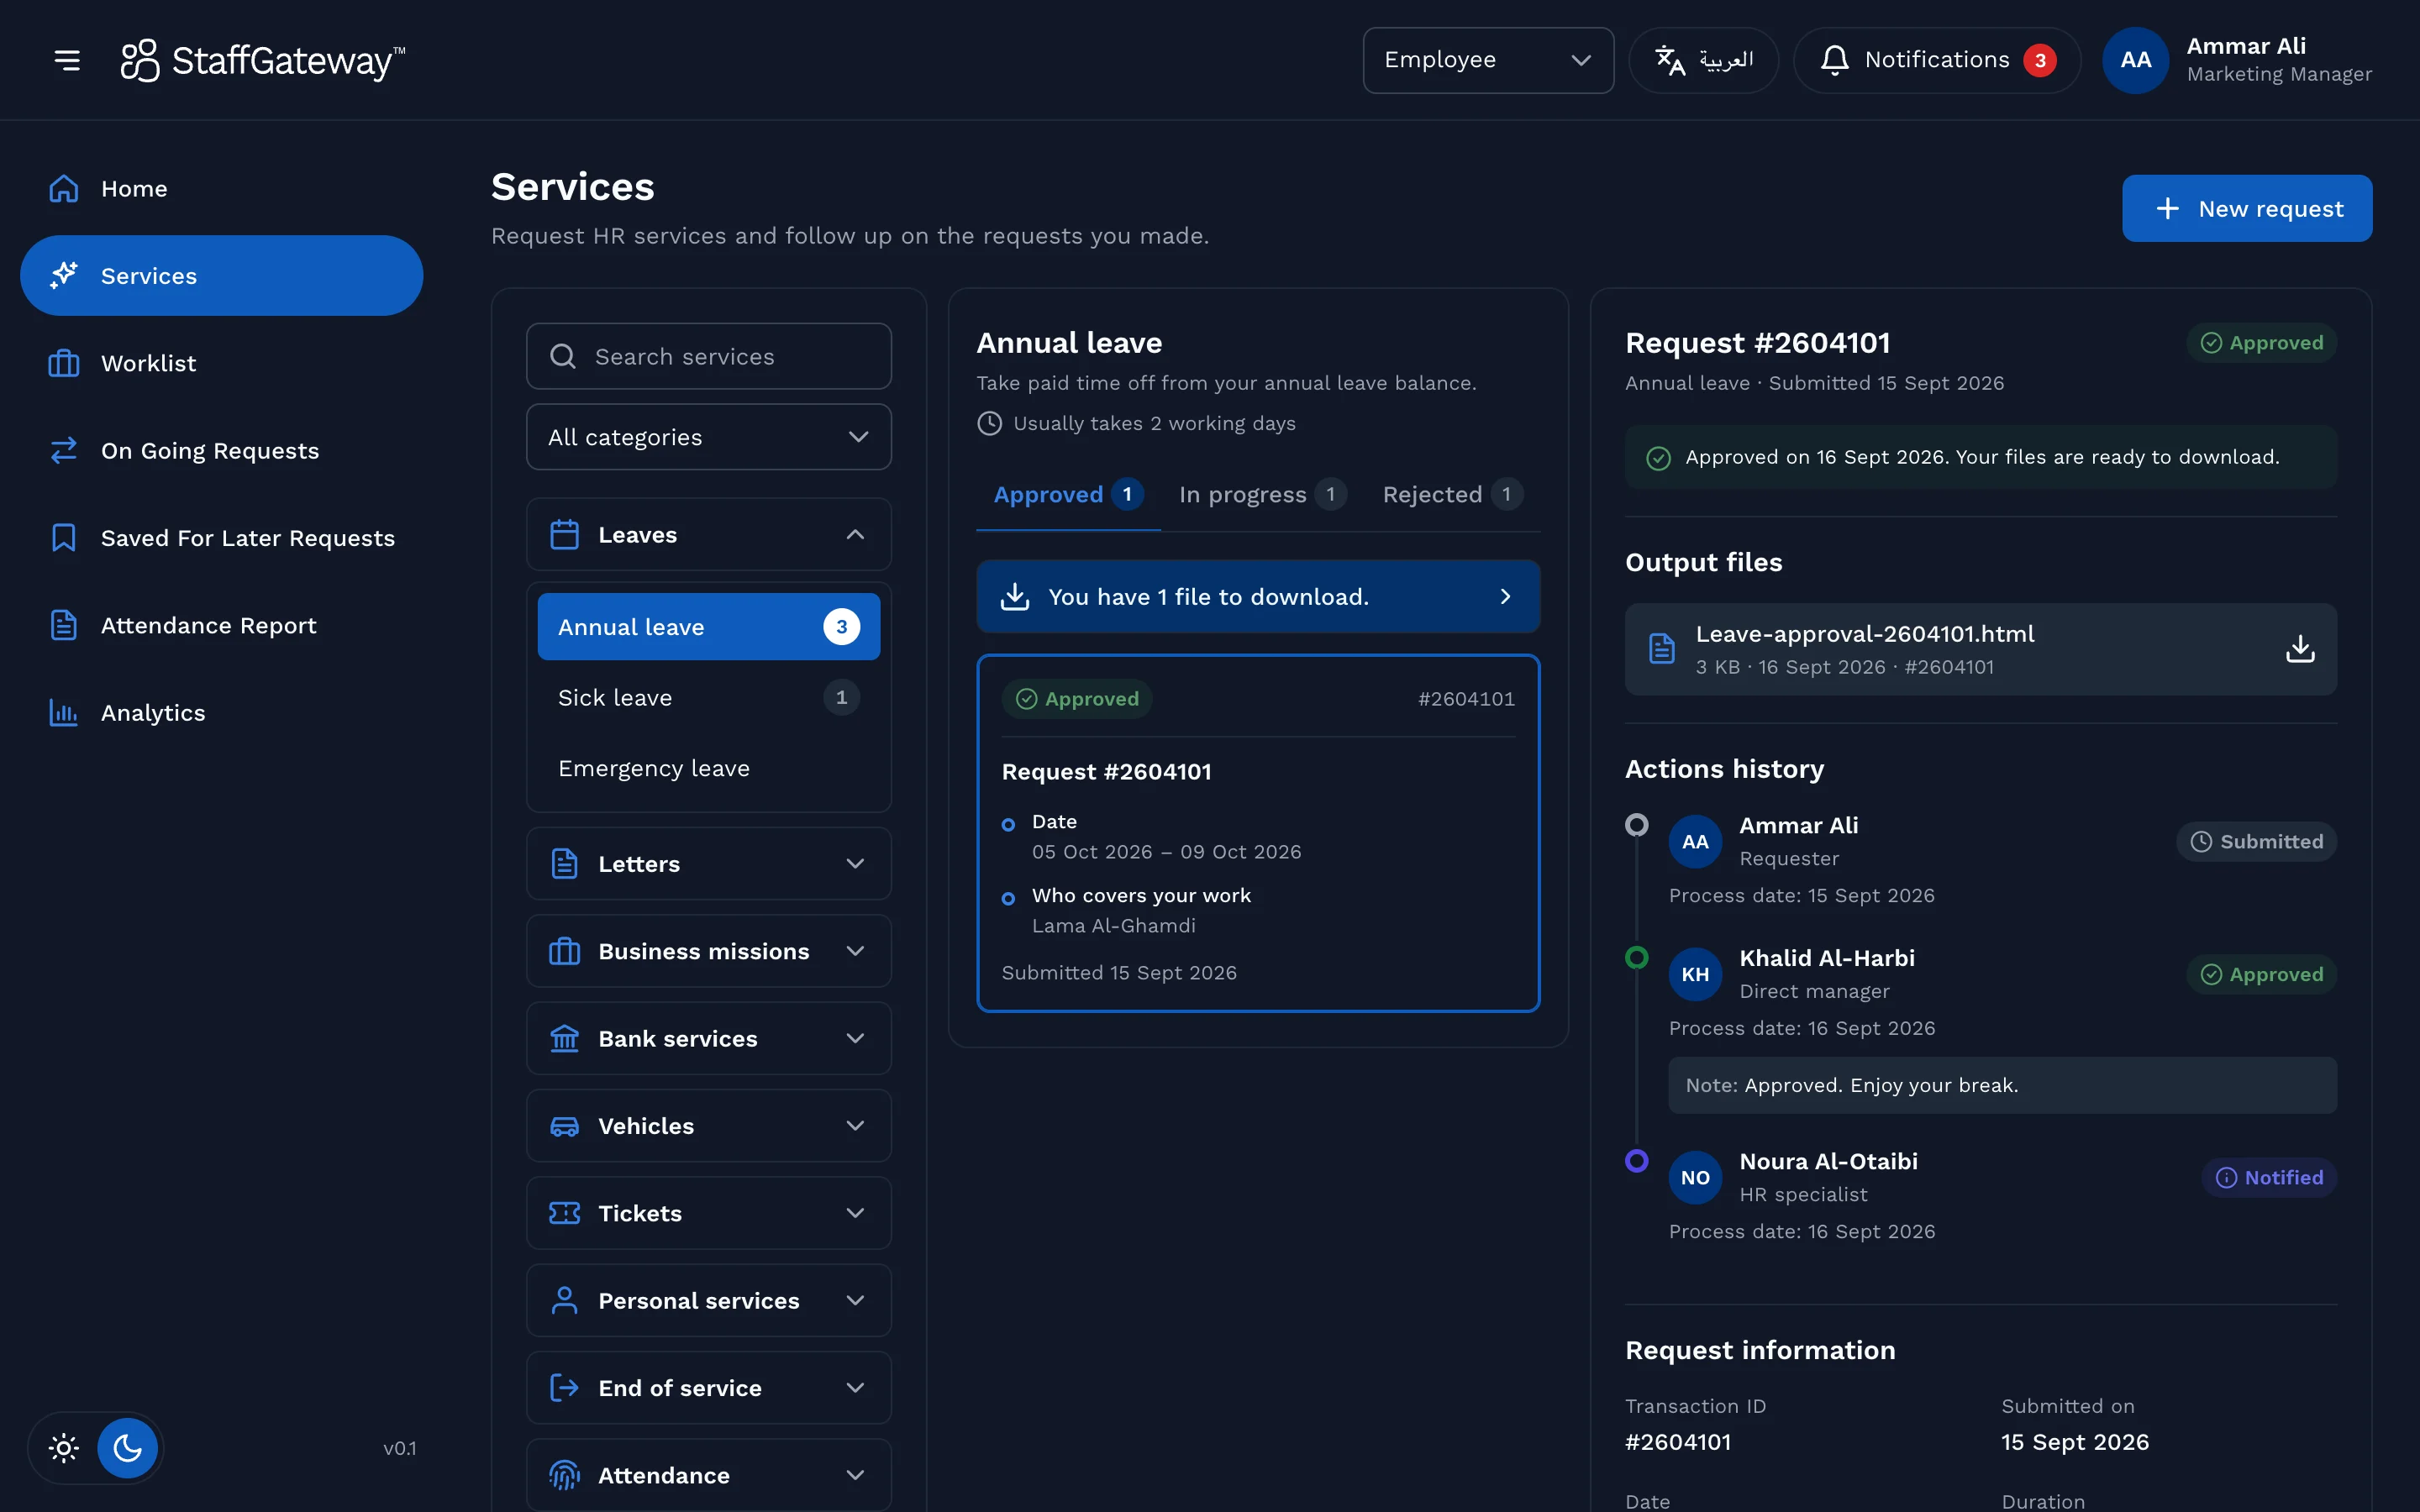This screenshot has height=1512, width=2420.
Task: Focus the Search services field
Action: (x=709, y=356)
